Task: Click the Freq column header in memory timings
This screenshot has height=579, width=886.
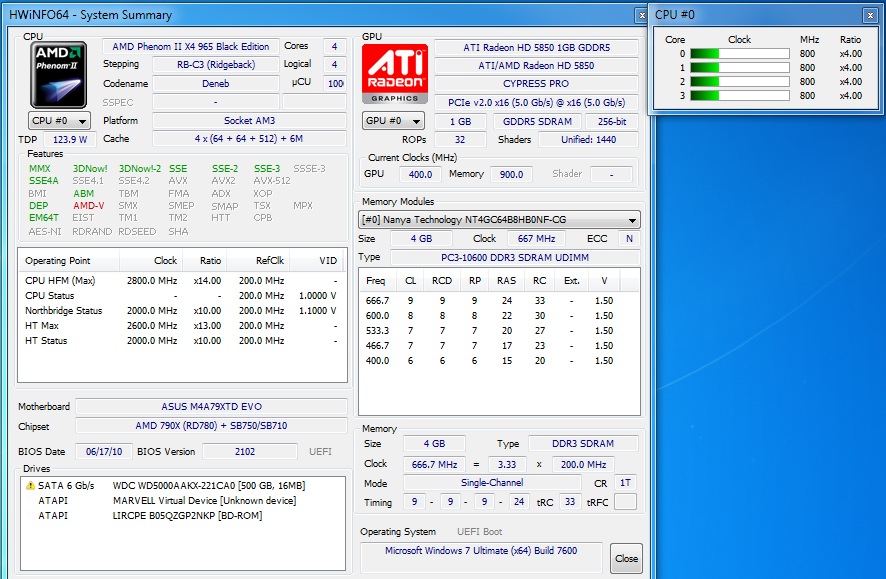Action: coord(376,280)
